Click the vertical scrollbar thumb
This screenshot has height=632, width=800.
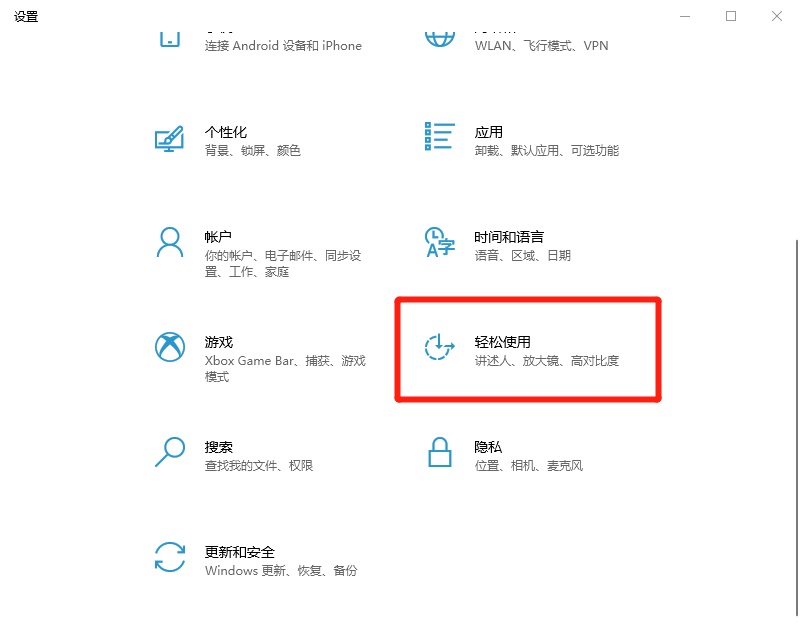point(796,427)
